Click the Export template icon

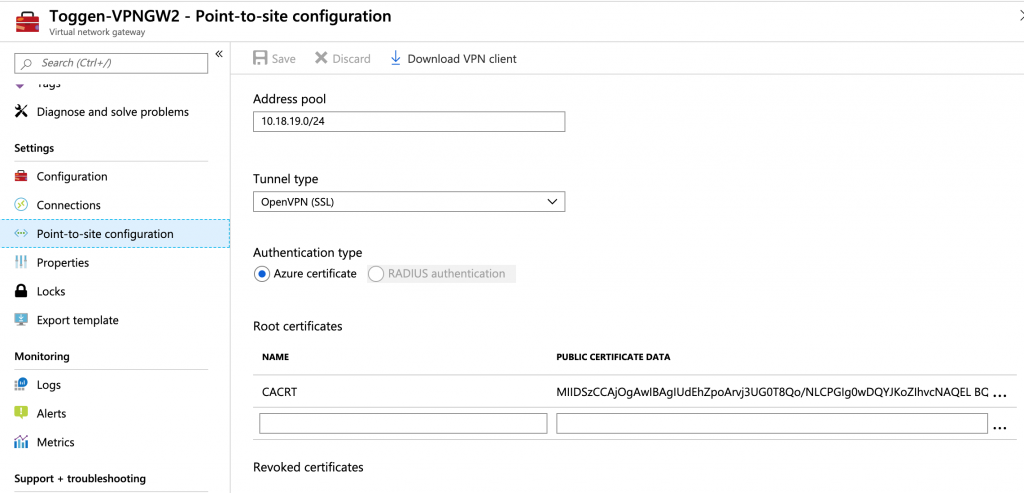(21, 321)
